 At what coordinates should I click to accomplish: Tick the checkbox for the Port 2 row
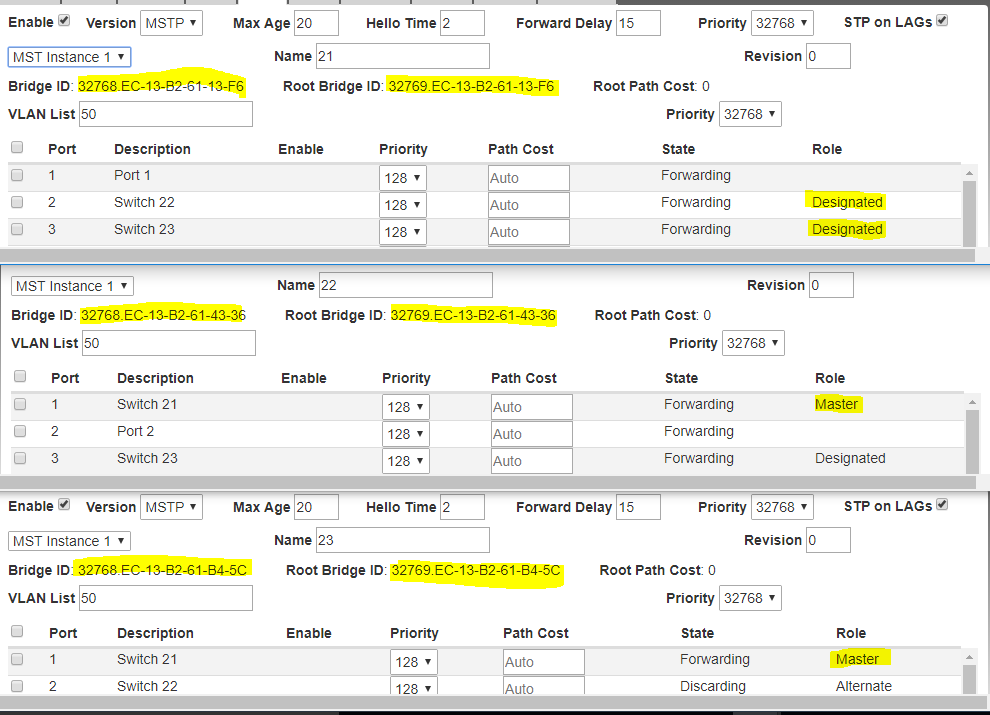pos(20,432)
